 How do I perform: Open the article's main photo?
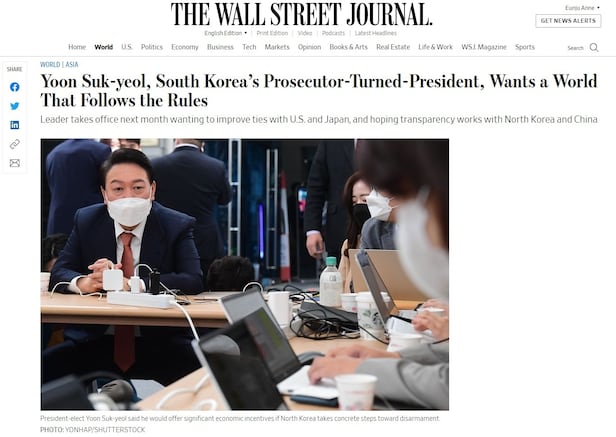click(x=245, y=274)
